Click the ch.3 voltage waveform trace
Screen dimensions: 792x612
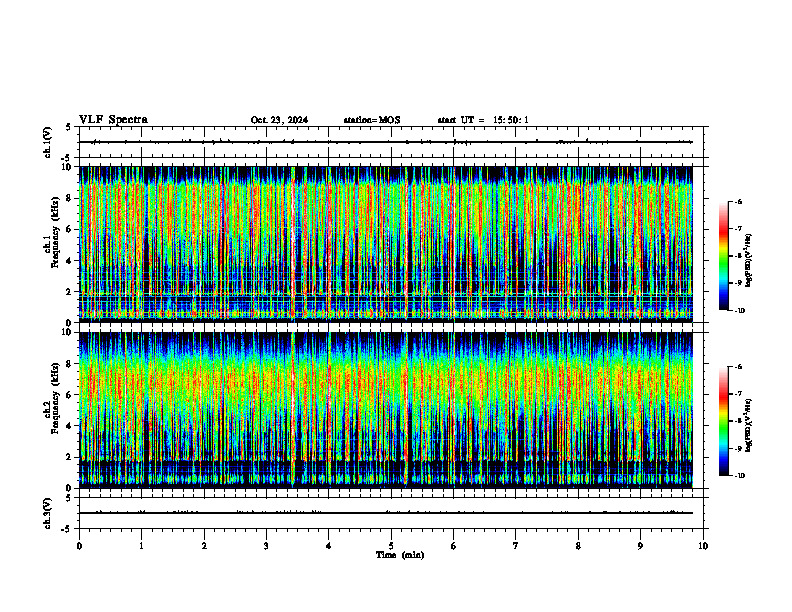(x=386, y=513)
